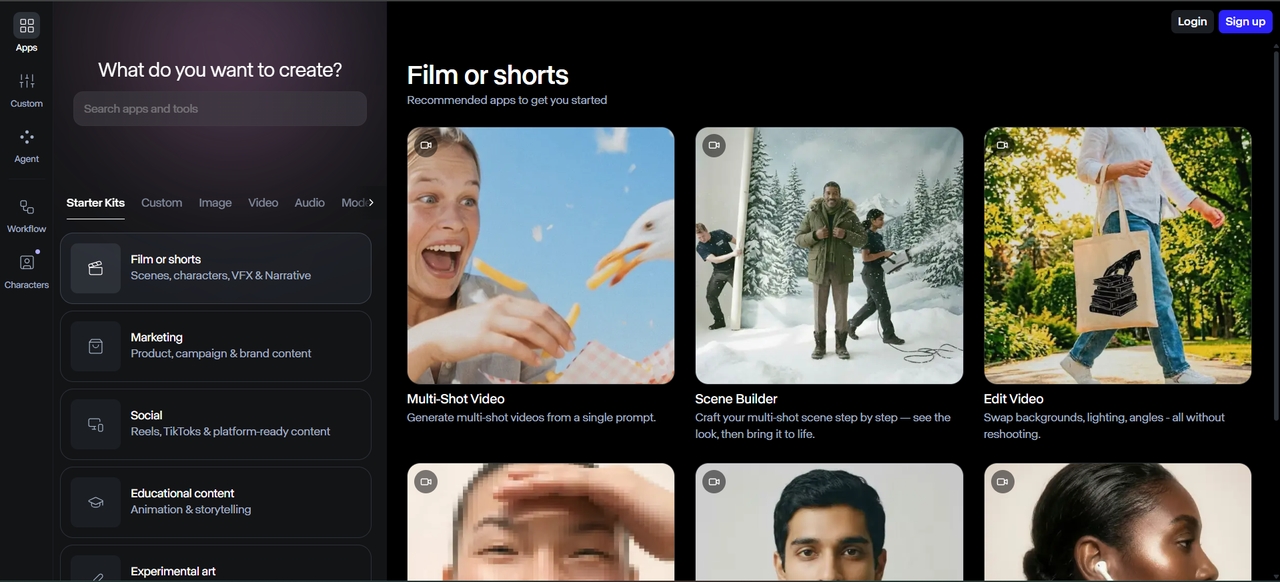Open the Apps section in sidebar
The height and width of the screenshot is (582, 1280).
pos(26,32)
